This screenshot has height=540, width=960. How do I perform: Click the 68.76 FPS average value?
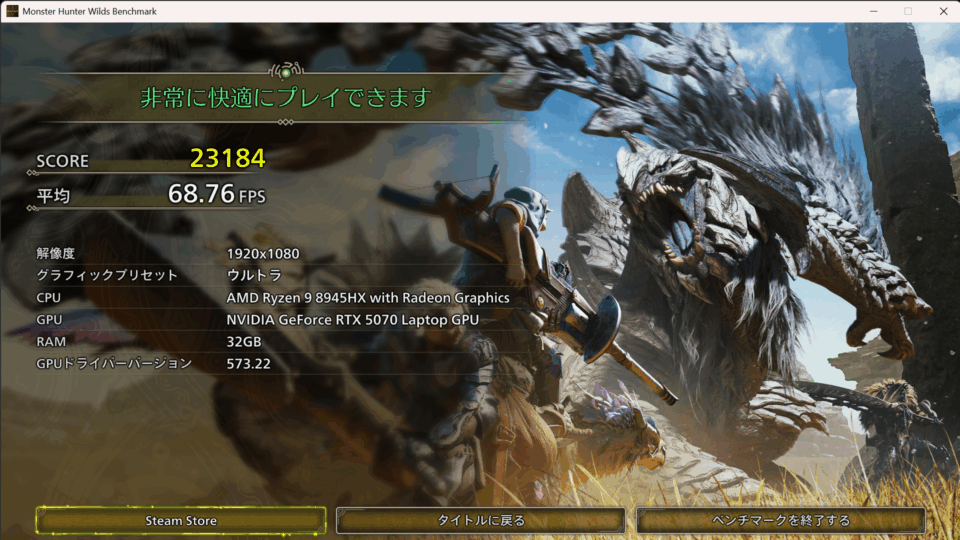pyautogui.click(x=216, y=194)
